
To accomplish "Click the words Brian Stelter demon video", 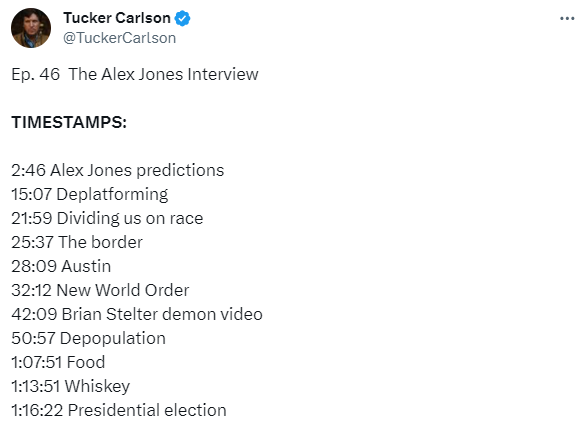I will (162, 314).
